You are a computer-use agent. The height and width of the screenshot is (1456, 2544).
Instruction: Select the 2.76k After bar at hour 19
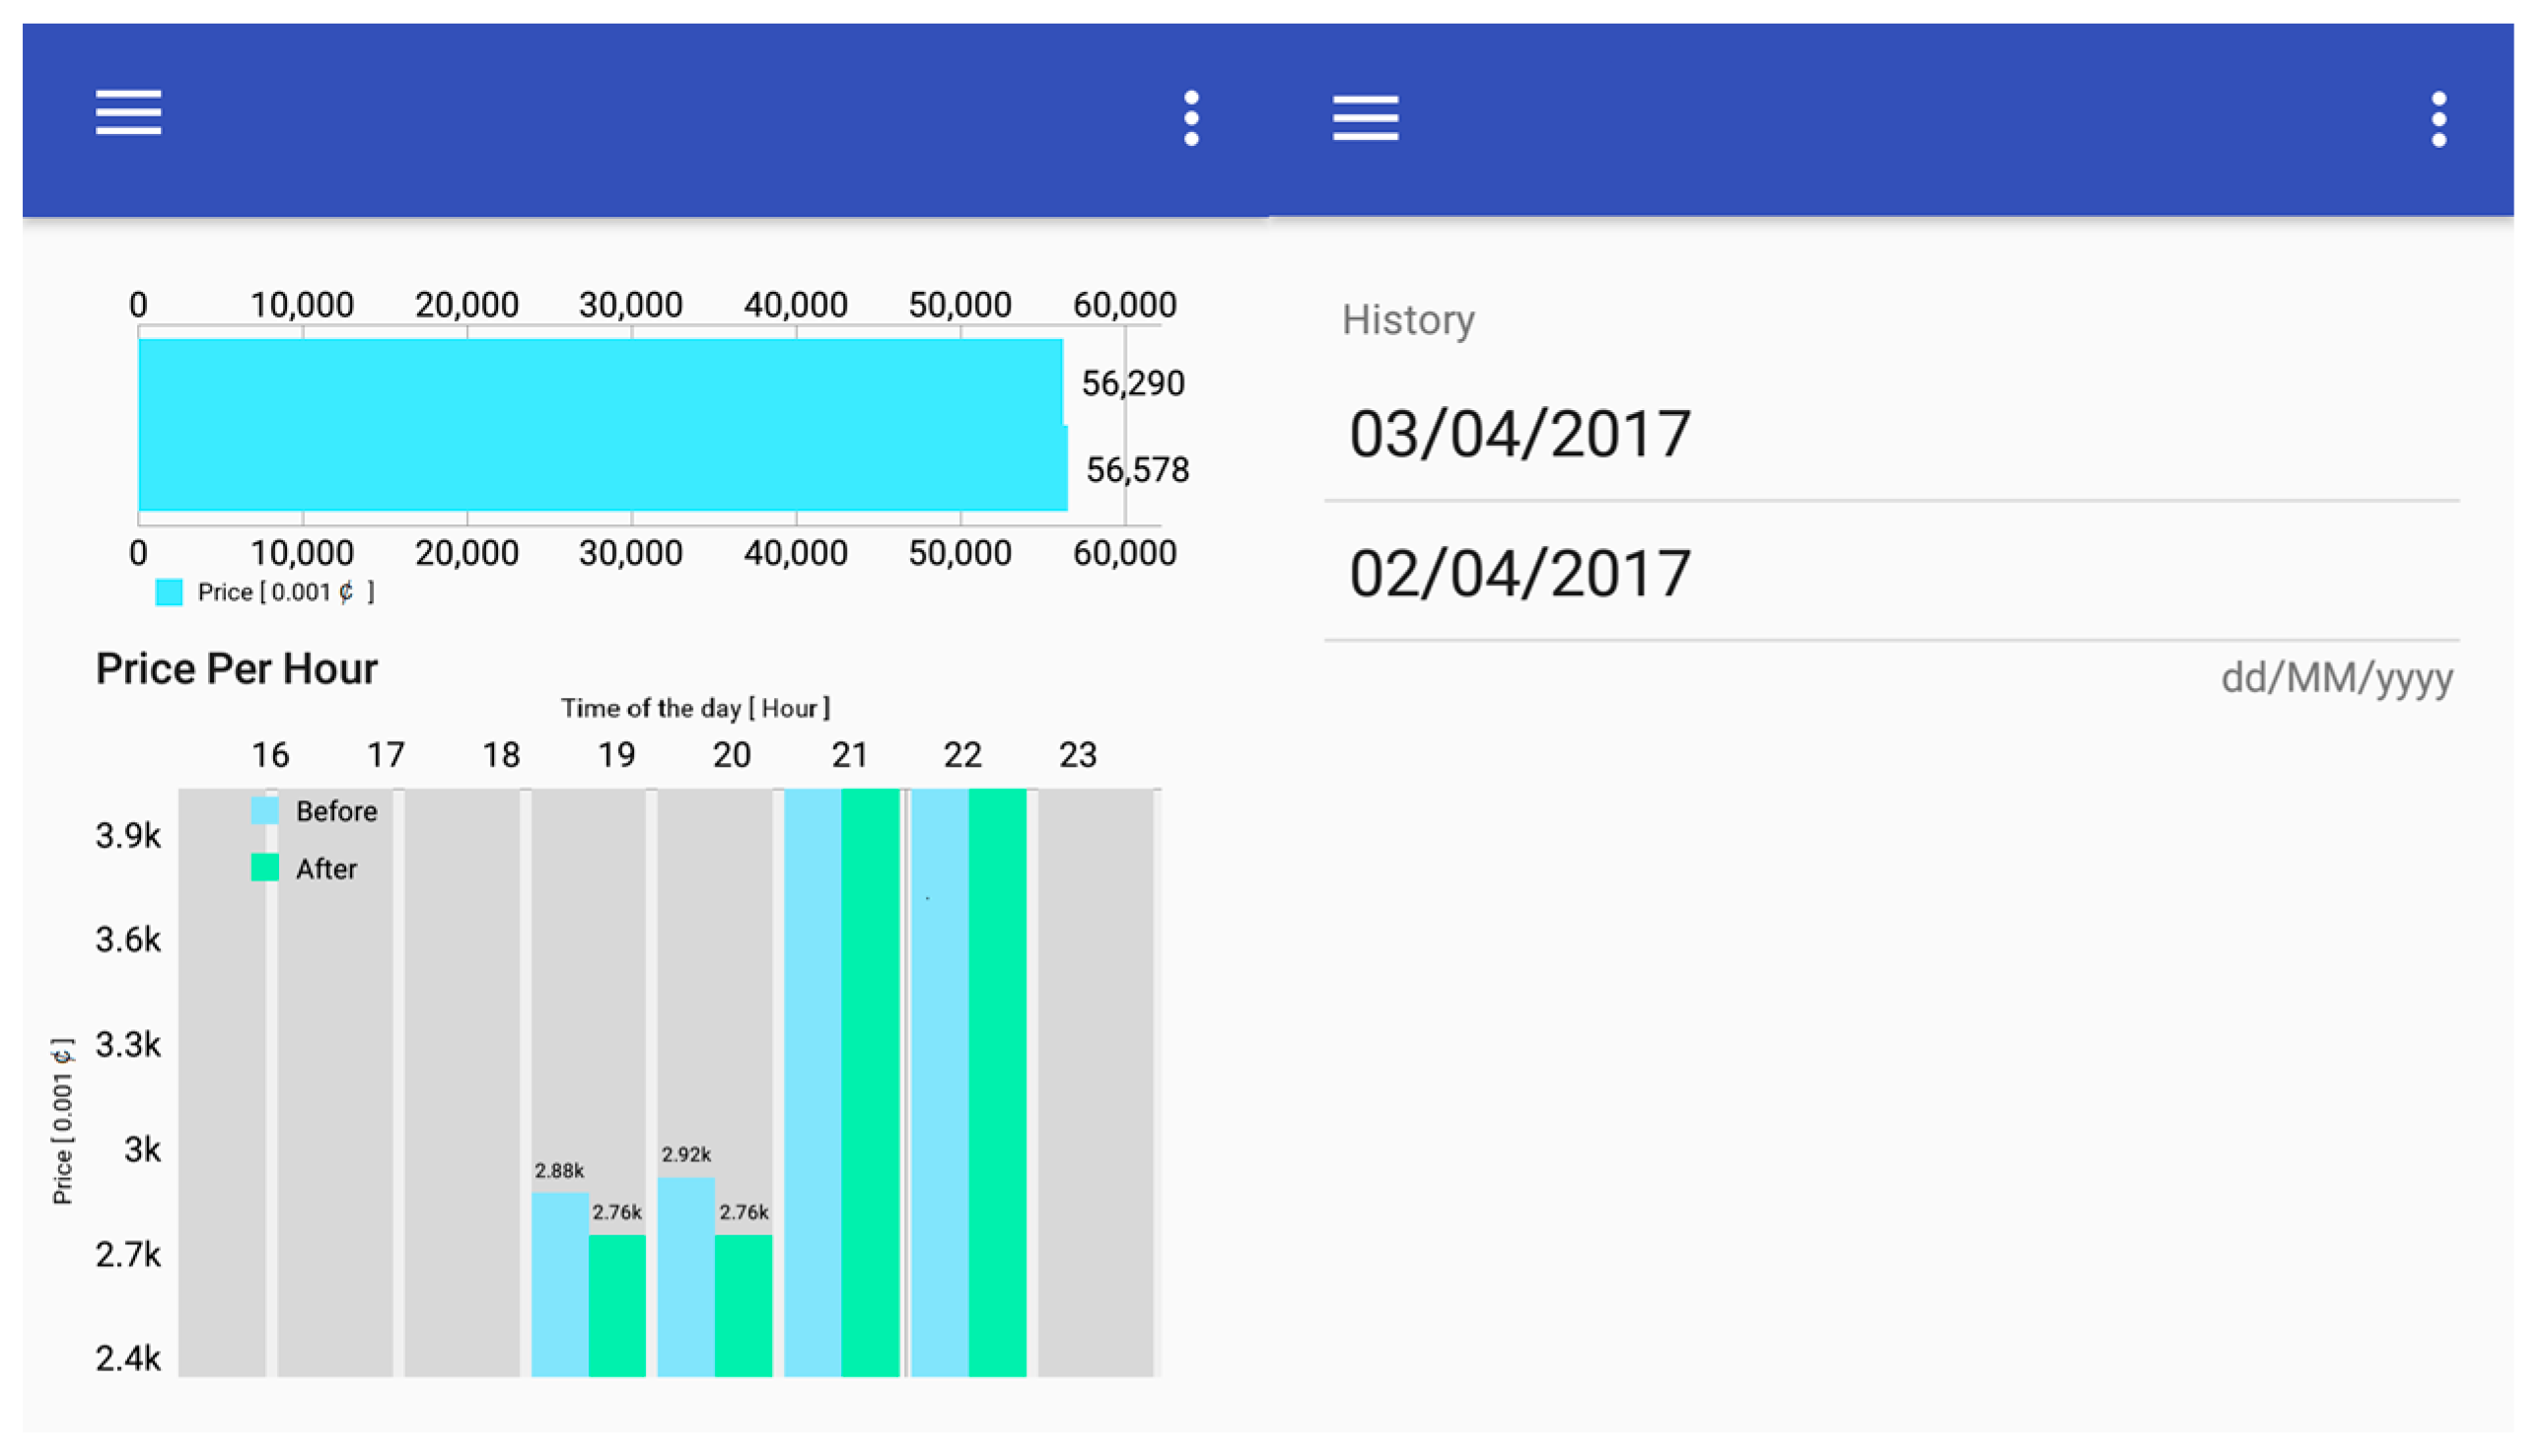click(x=617, y=1305)
